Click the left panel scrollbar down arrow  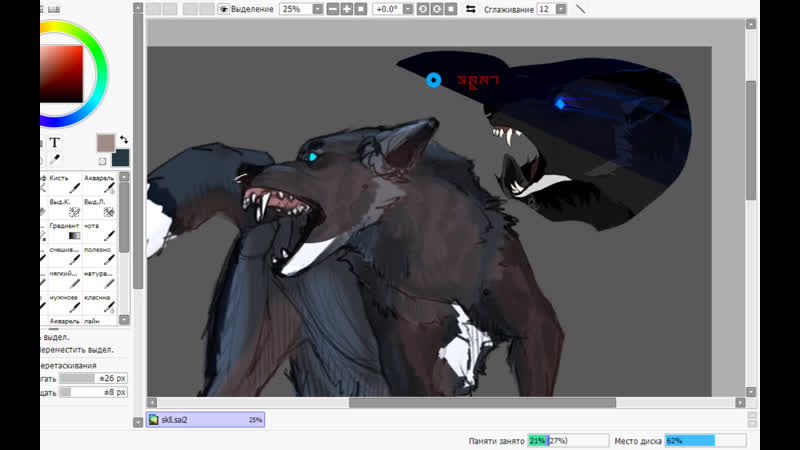tap(138, 422)
